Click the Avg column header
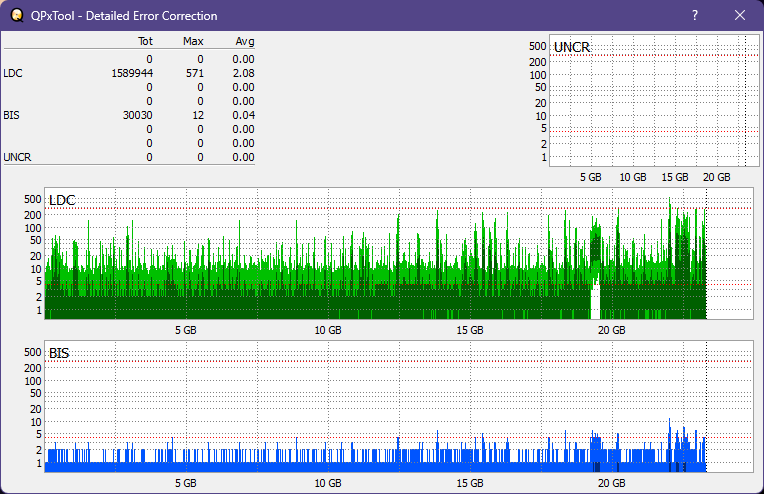Image resolution: width=764 pixels, height=494 pixels. [245, 41]
